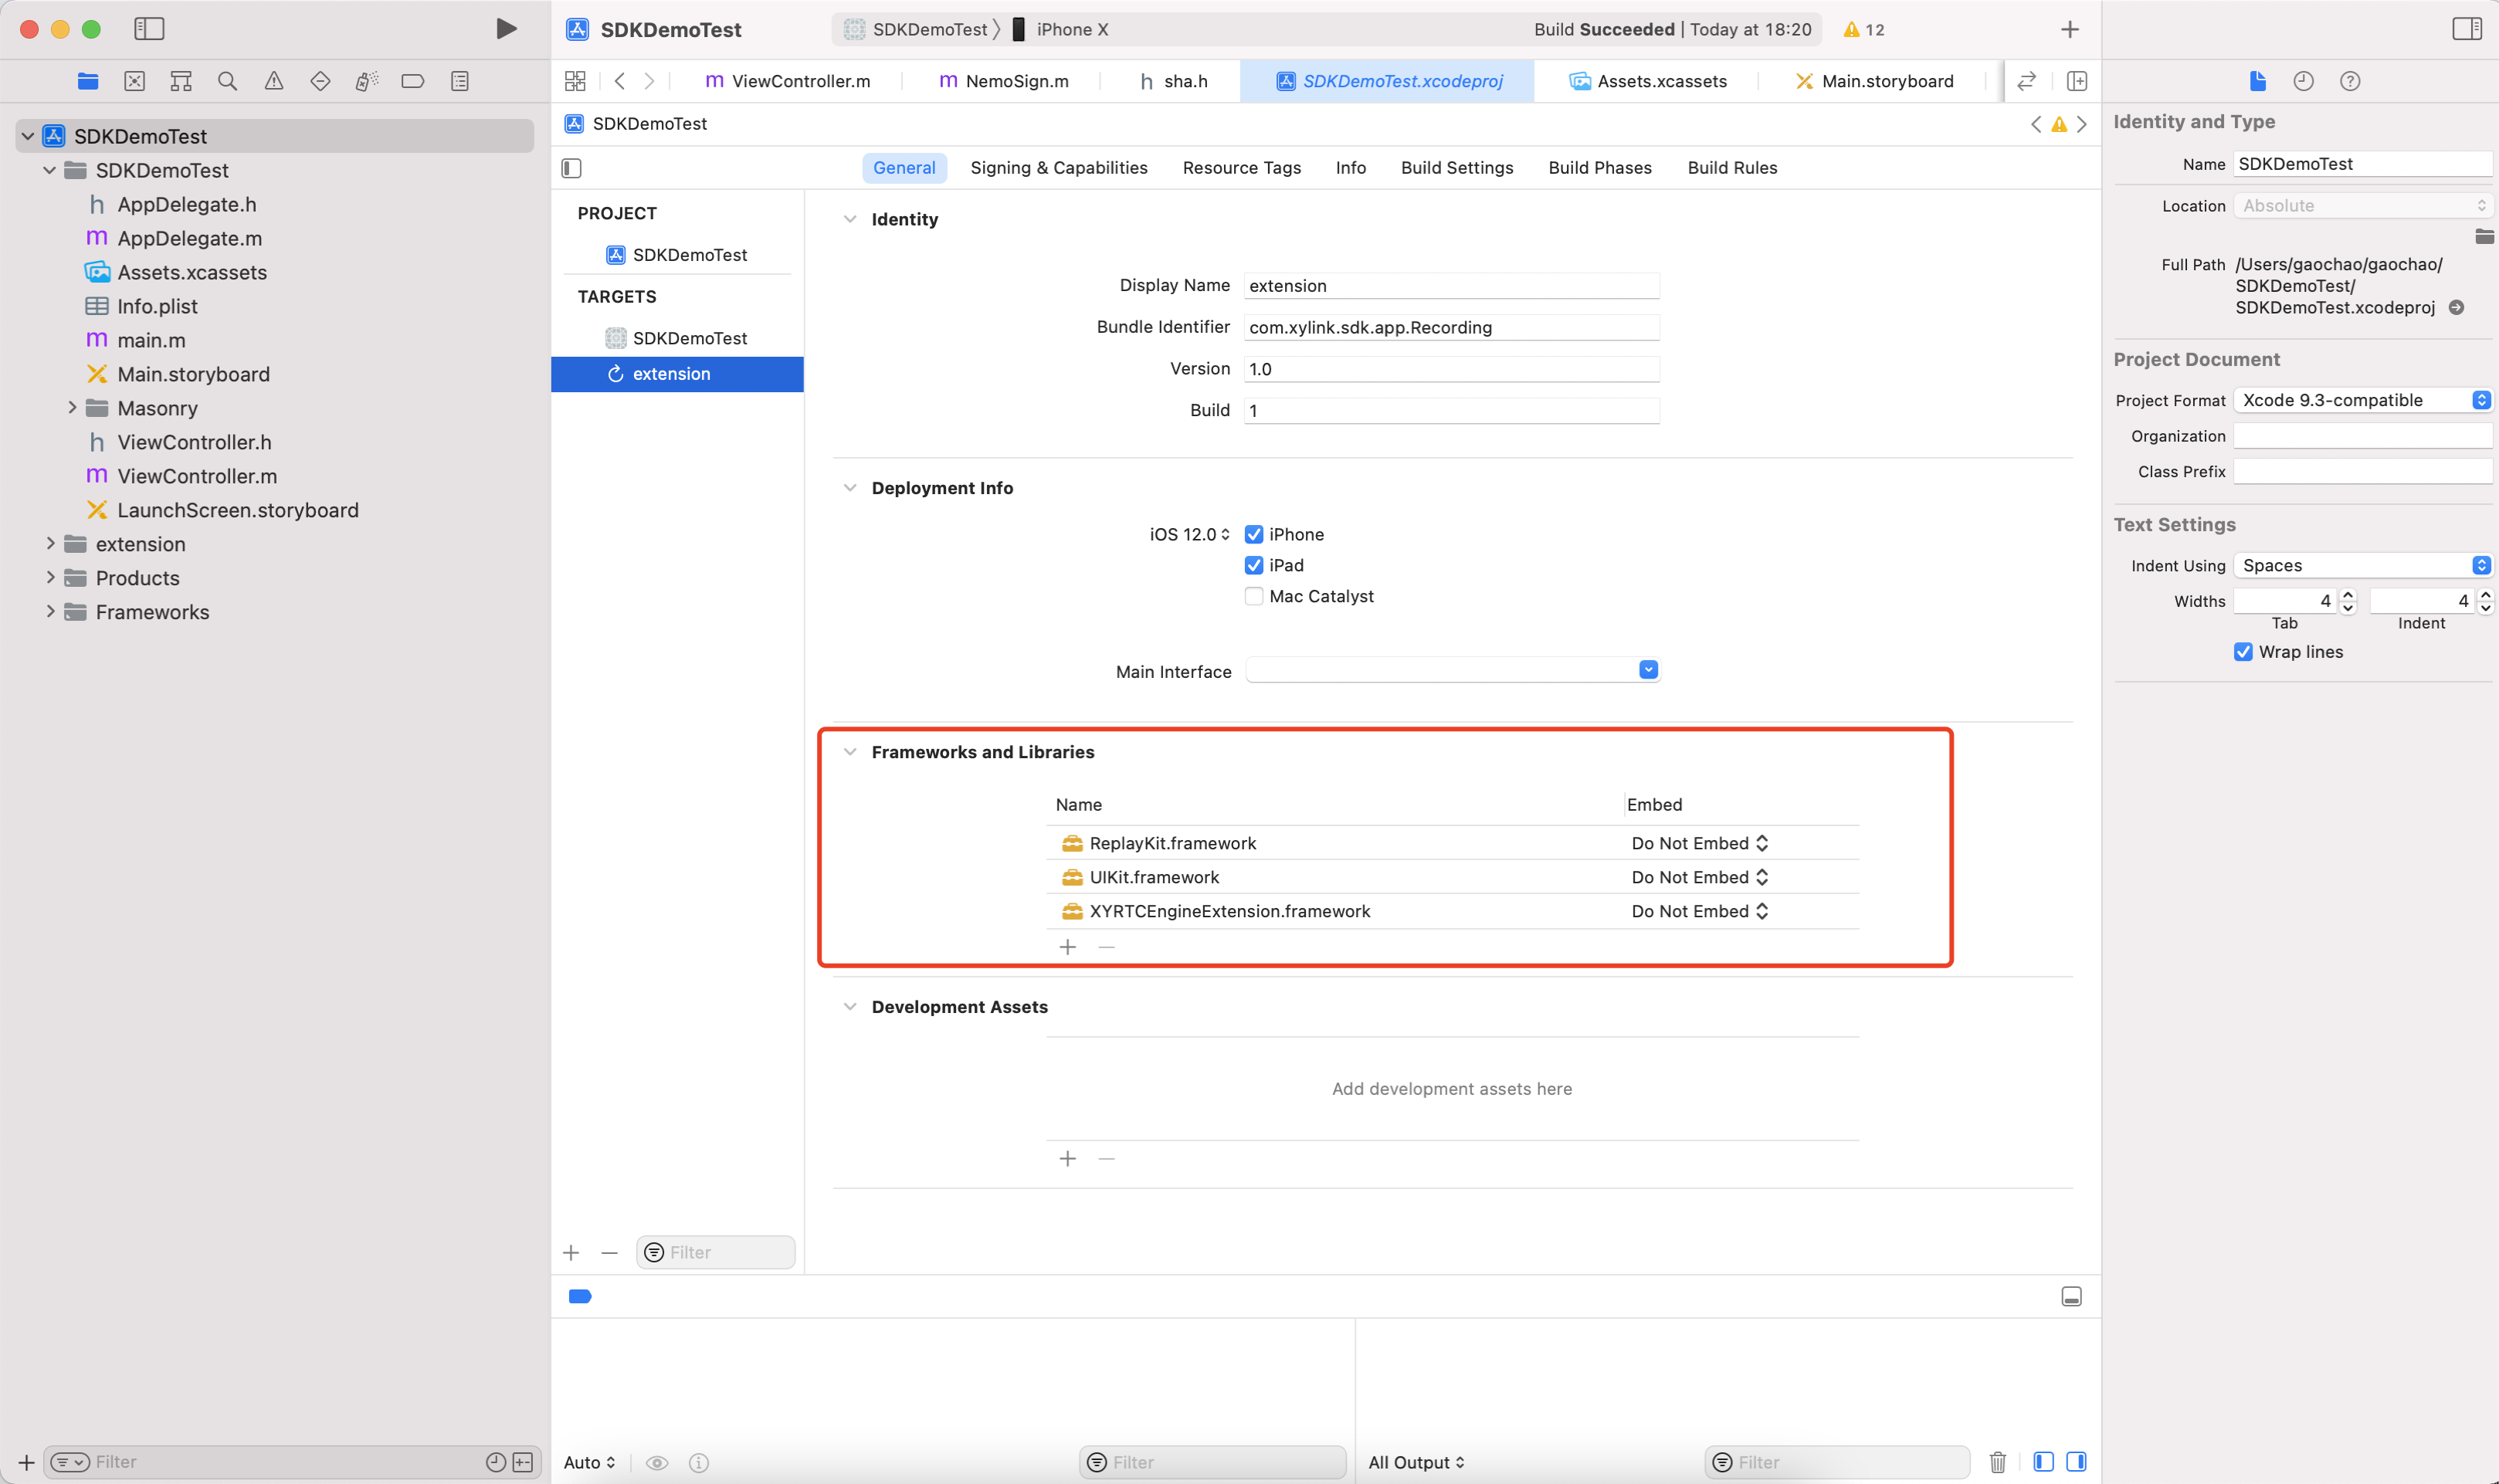Click the Bundle Identifier field
Viewport: 2499px width, 1484px height.
1451,327
